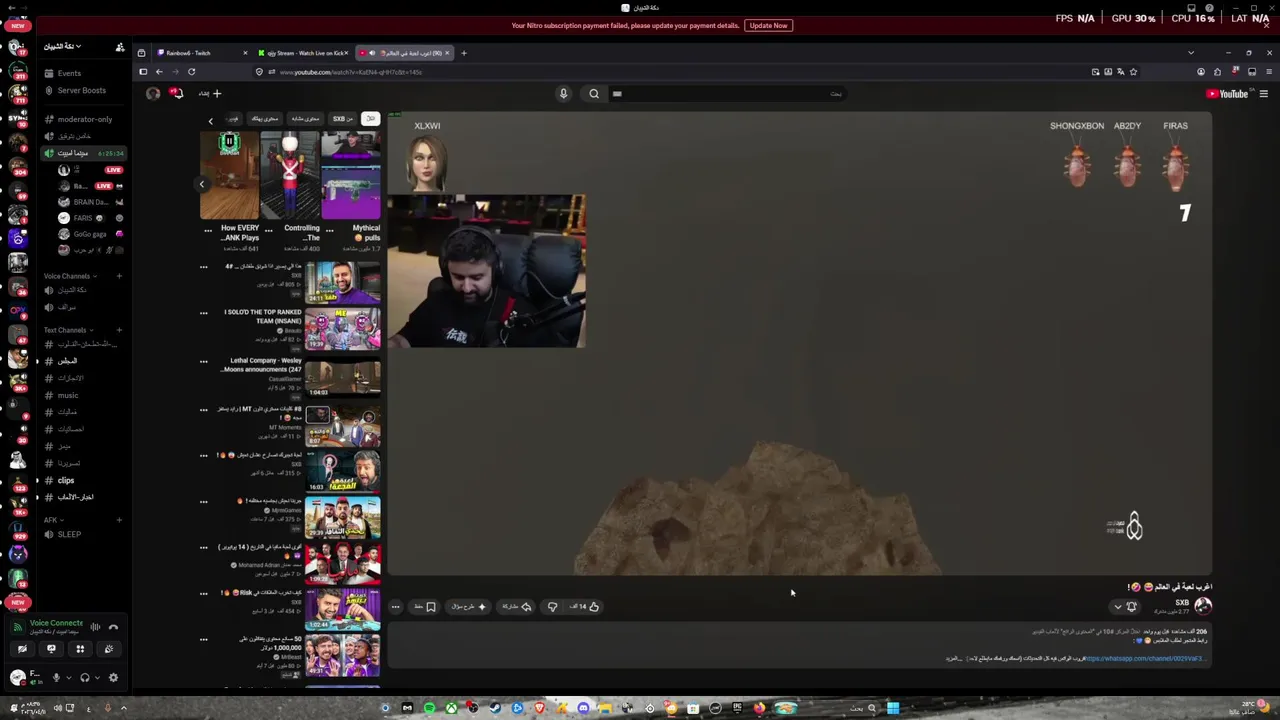
Task: Open the Discord soundboard
Action: (x=109, y=649)
